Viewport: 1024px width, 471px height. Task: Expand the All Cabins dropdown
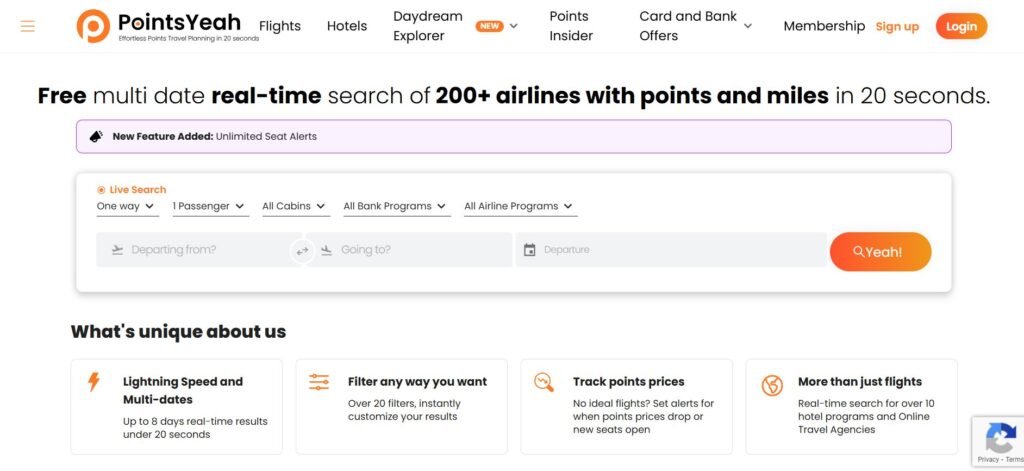coord(293,206)
